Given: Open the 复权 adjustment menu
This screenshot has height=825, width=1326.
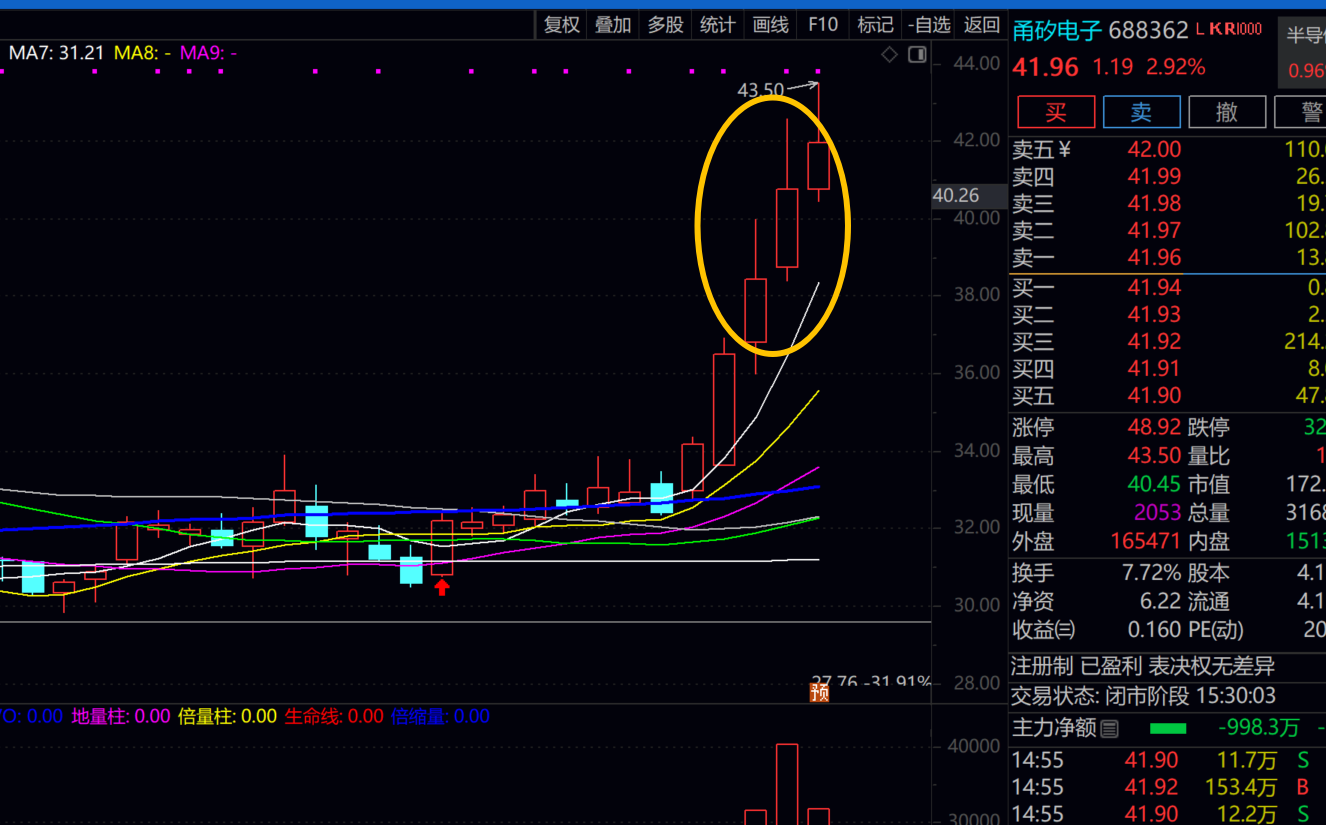Looking at the screenshot, I should [x=561, y=25].
